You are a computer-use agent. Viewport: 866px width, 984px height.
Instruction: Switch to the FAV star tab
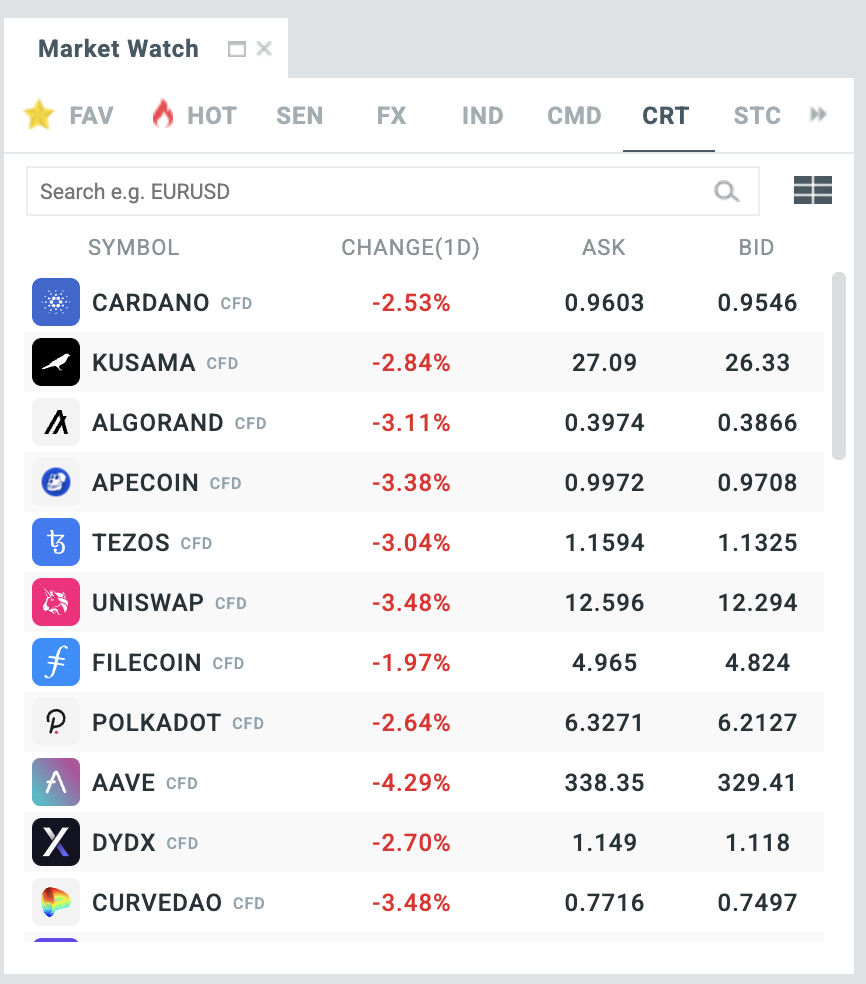pyautogui.click(x=68, y=115)
